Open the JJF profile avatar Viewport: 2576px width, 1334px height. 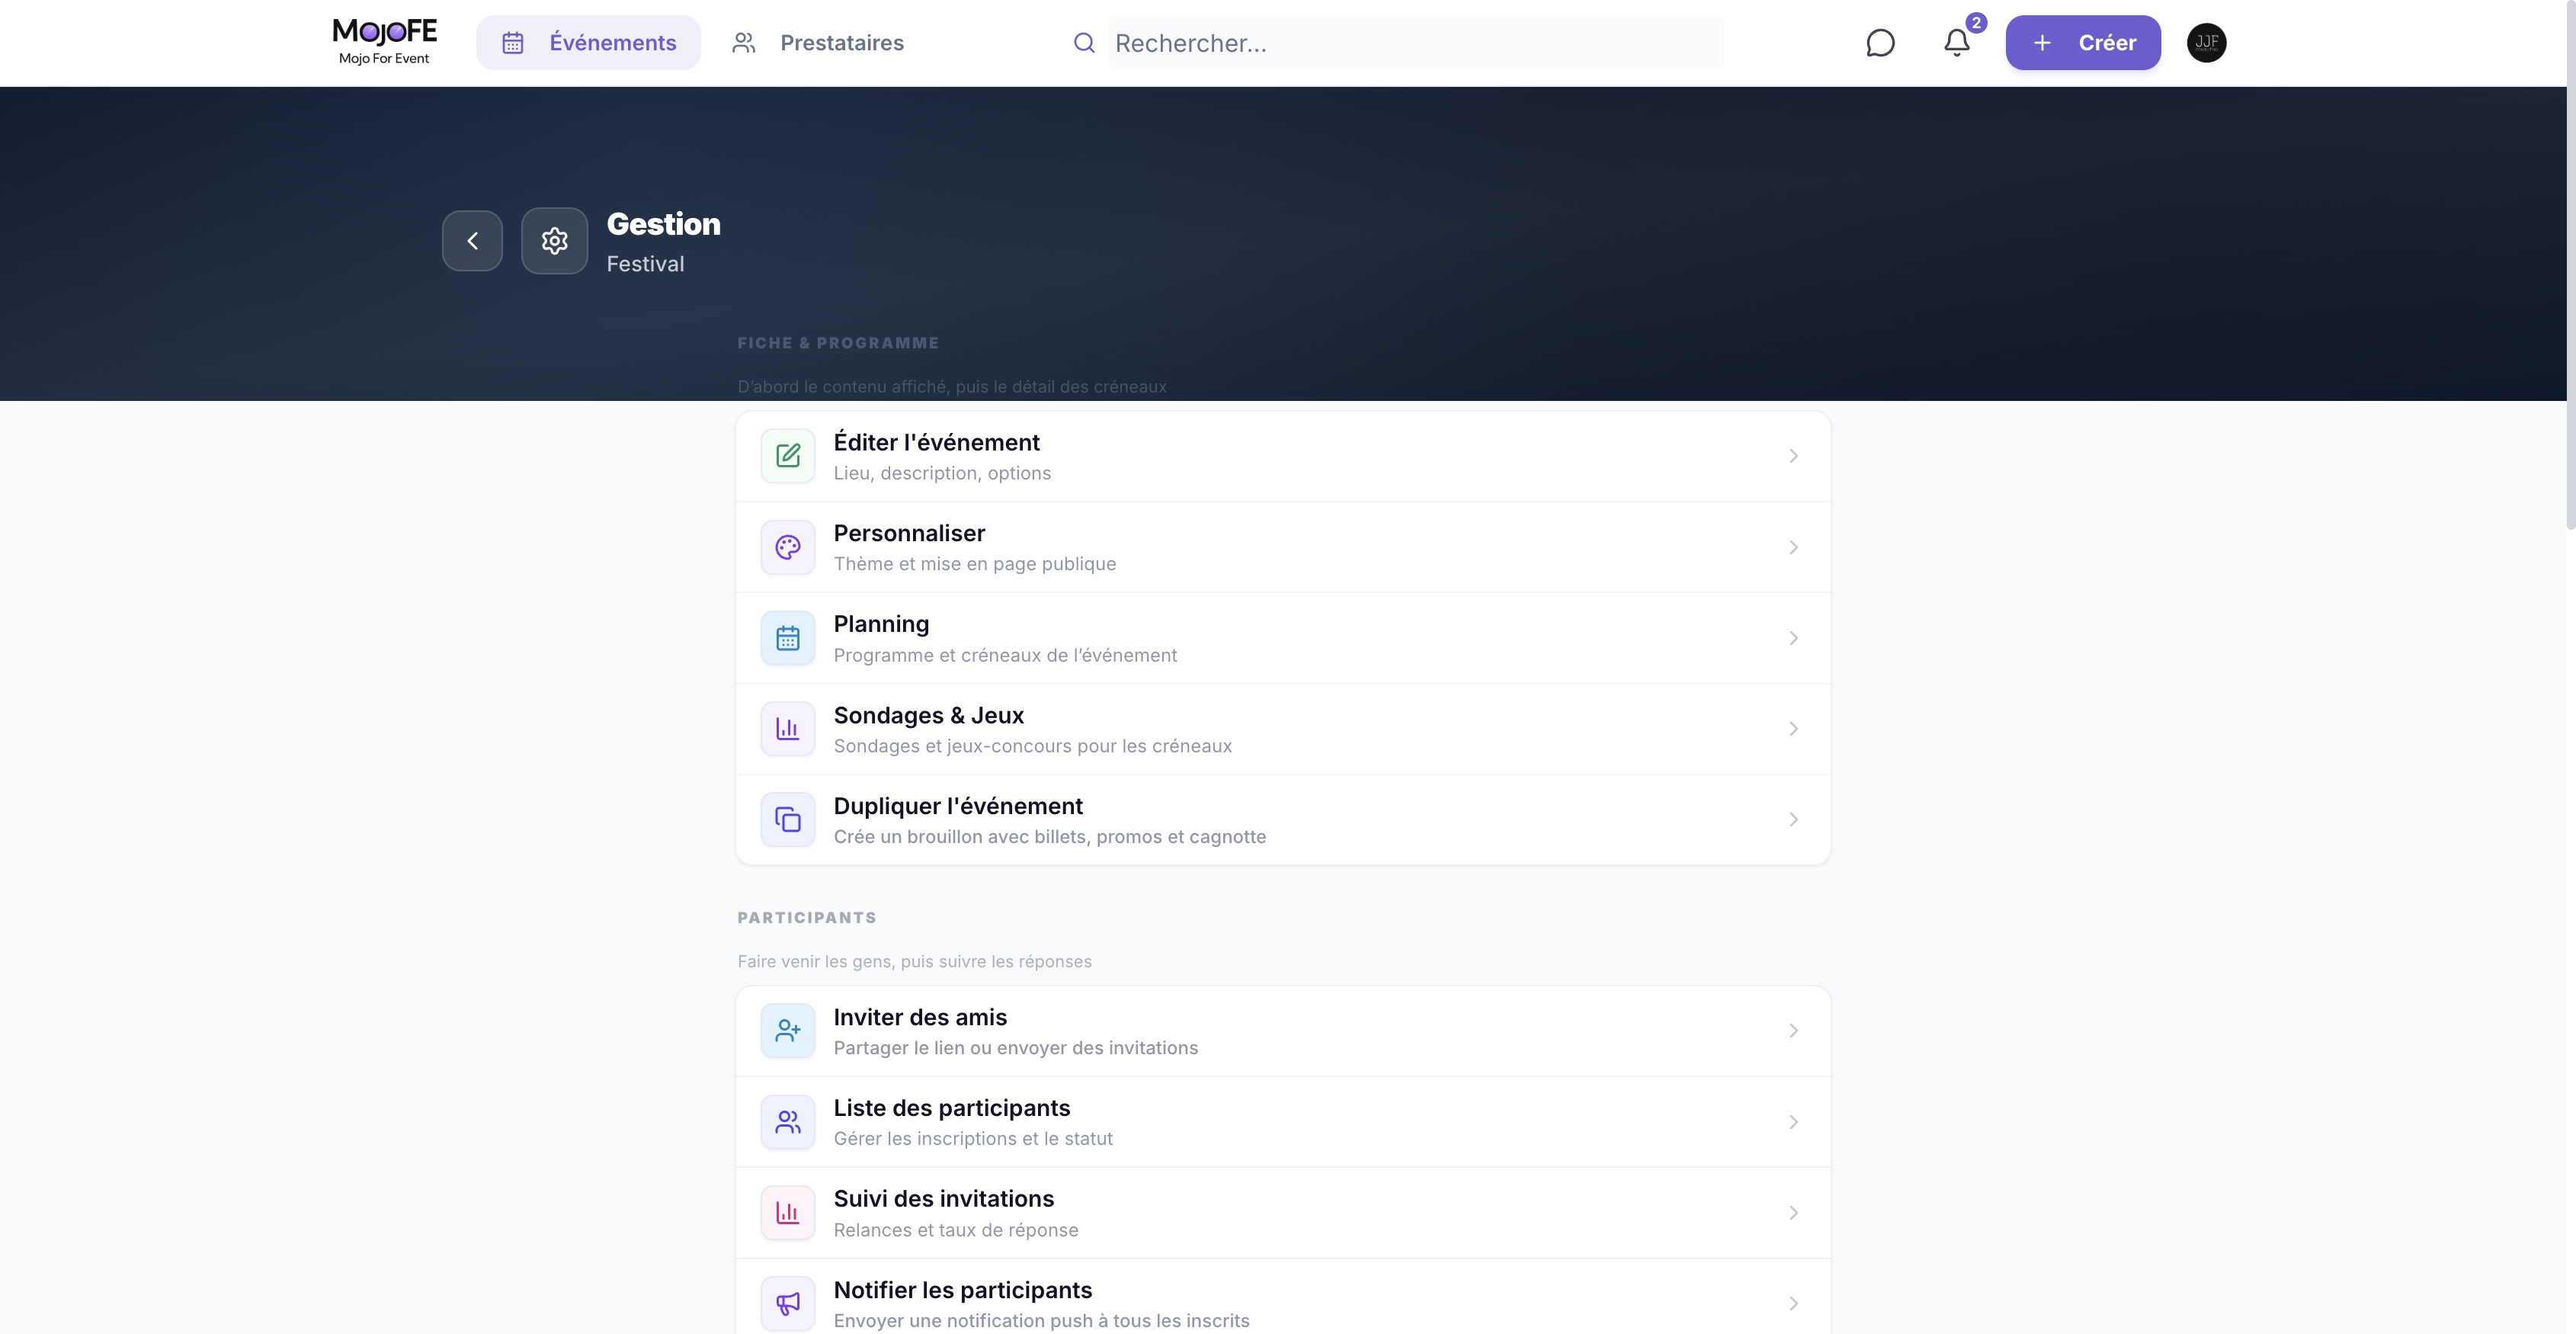(x=2206, y=43)
